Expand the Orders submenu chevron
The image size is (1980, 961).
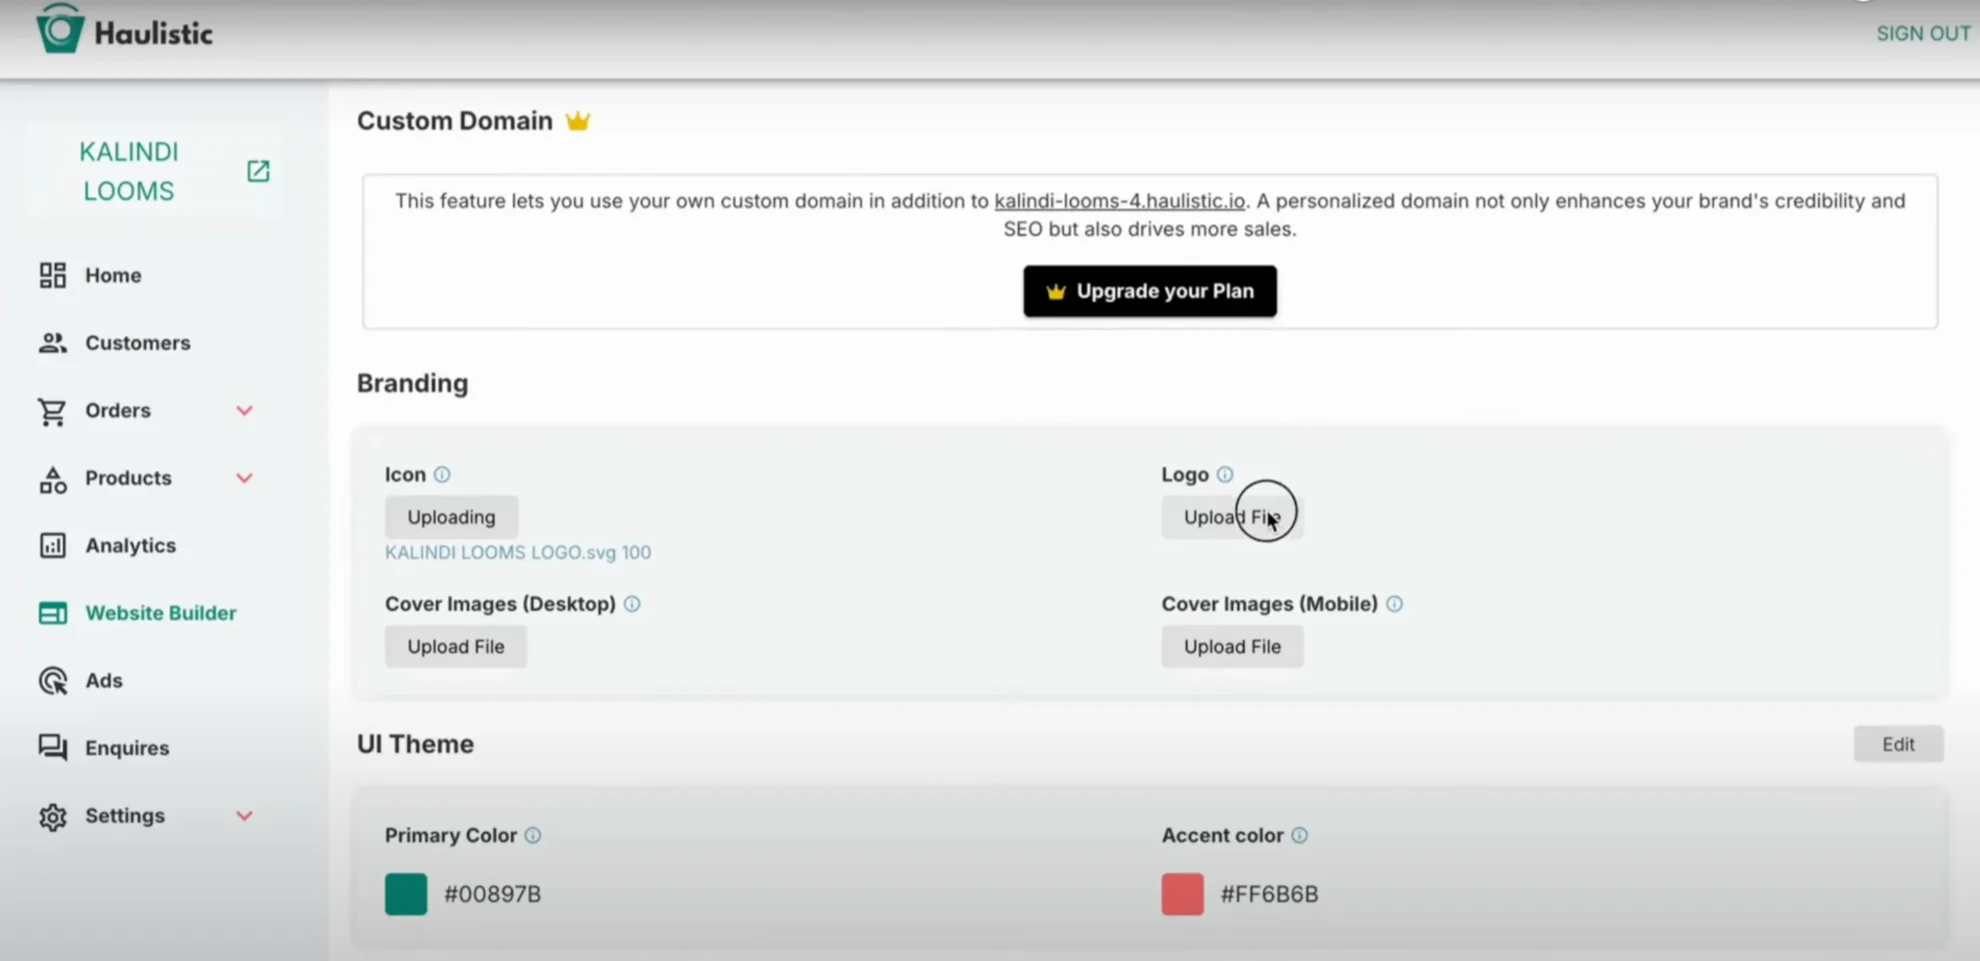pos(244,411)
